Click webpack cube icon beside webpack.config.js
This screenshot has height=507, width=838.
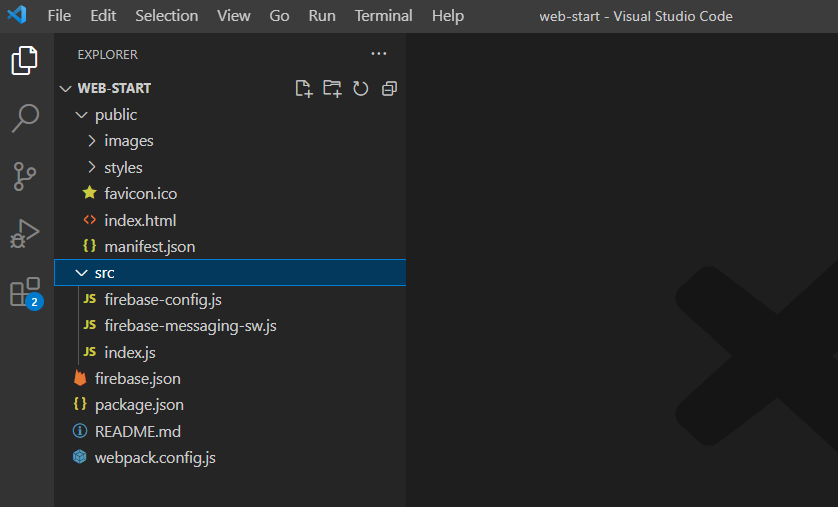(x=80, y=457)
